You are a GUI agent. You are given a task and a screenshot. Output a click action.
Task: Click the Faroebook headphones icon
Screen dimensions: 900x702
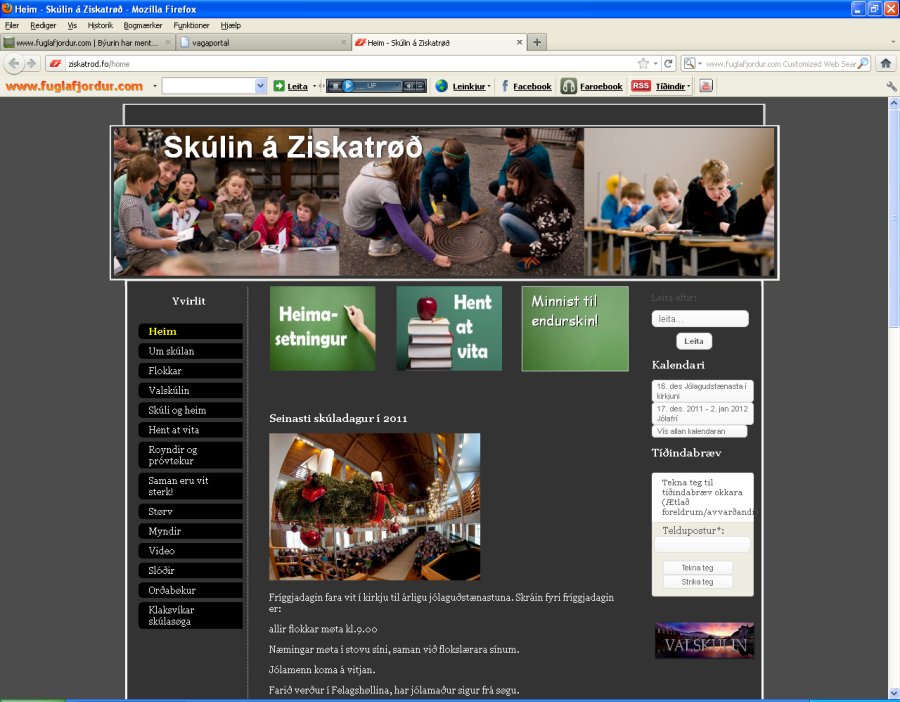pyautogui.click(x=568, y=86)
